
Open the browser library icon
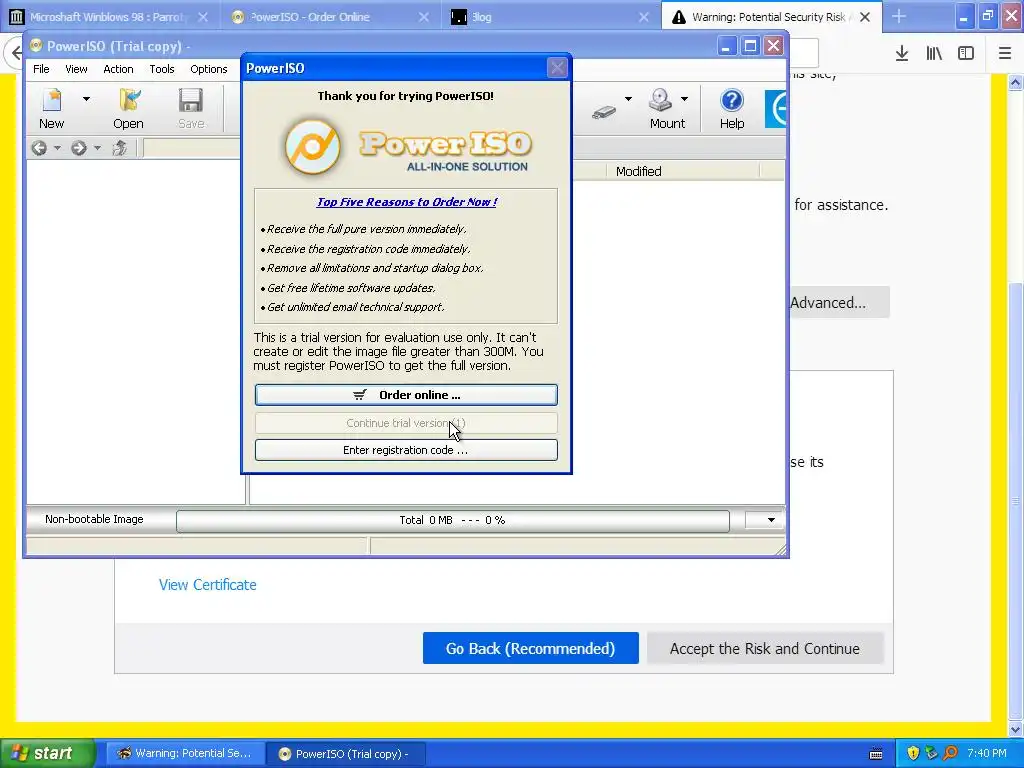click(934, 53)
